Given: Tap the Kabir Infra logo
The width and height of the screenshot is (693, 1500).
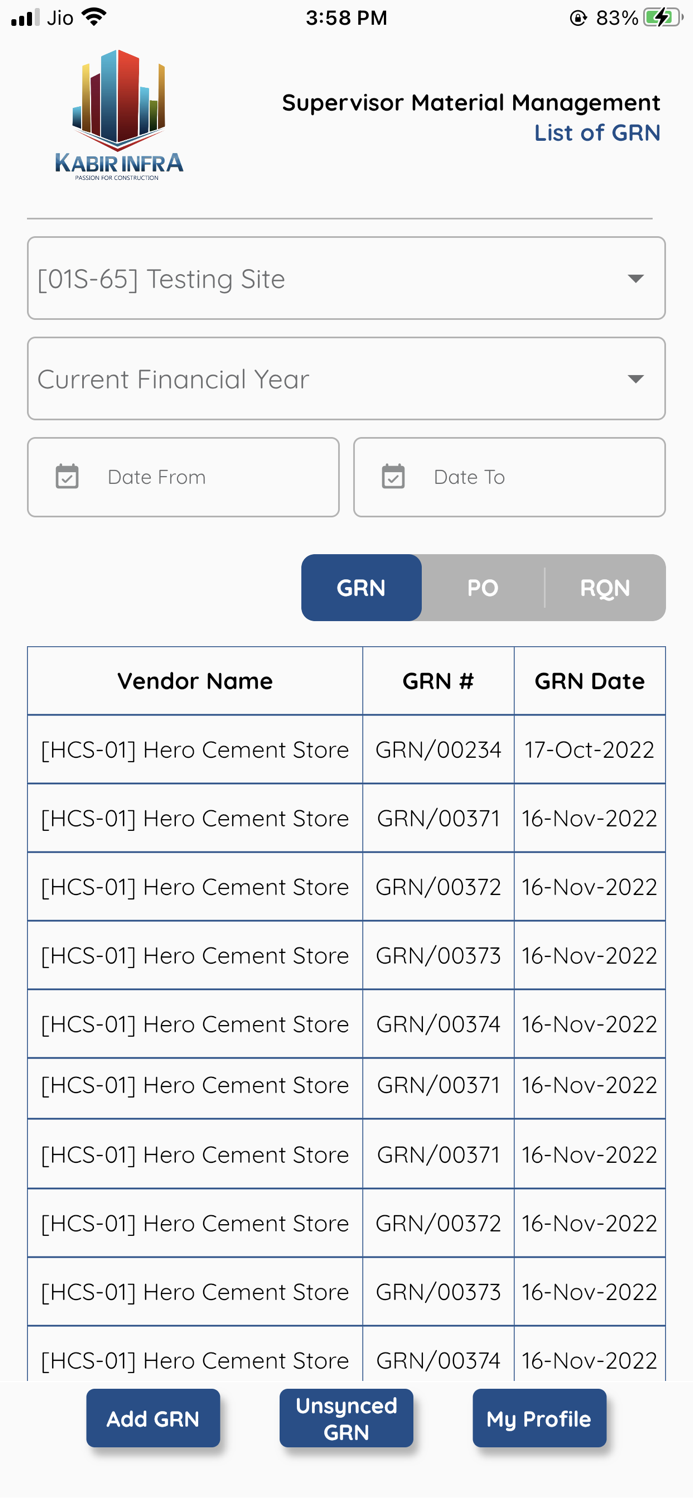Looking at the screenshot, I should point(119,114).
